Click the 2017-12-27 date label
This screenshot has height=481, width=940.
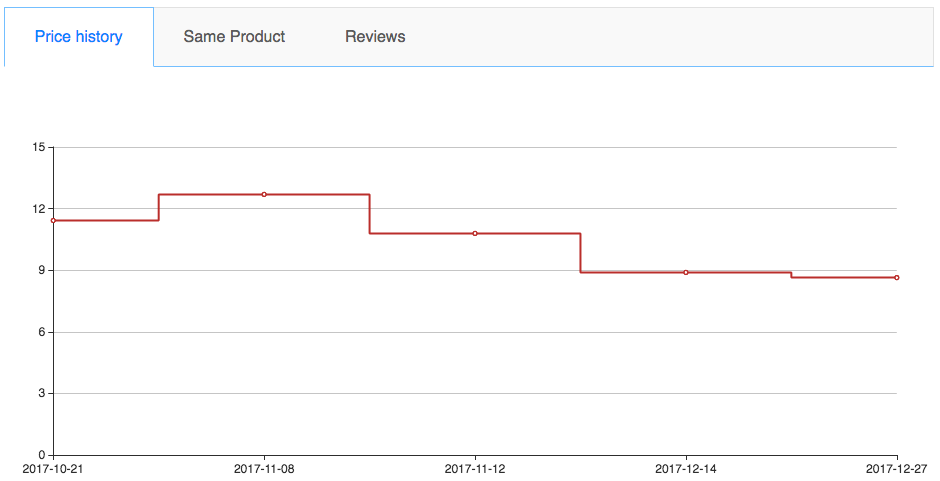[x=896, y=468]
